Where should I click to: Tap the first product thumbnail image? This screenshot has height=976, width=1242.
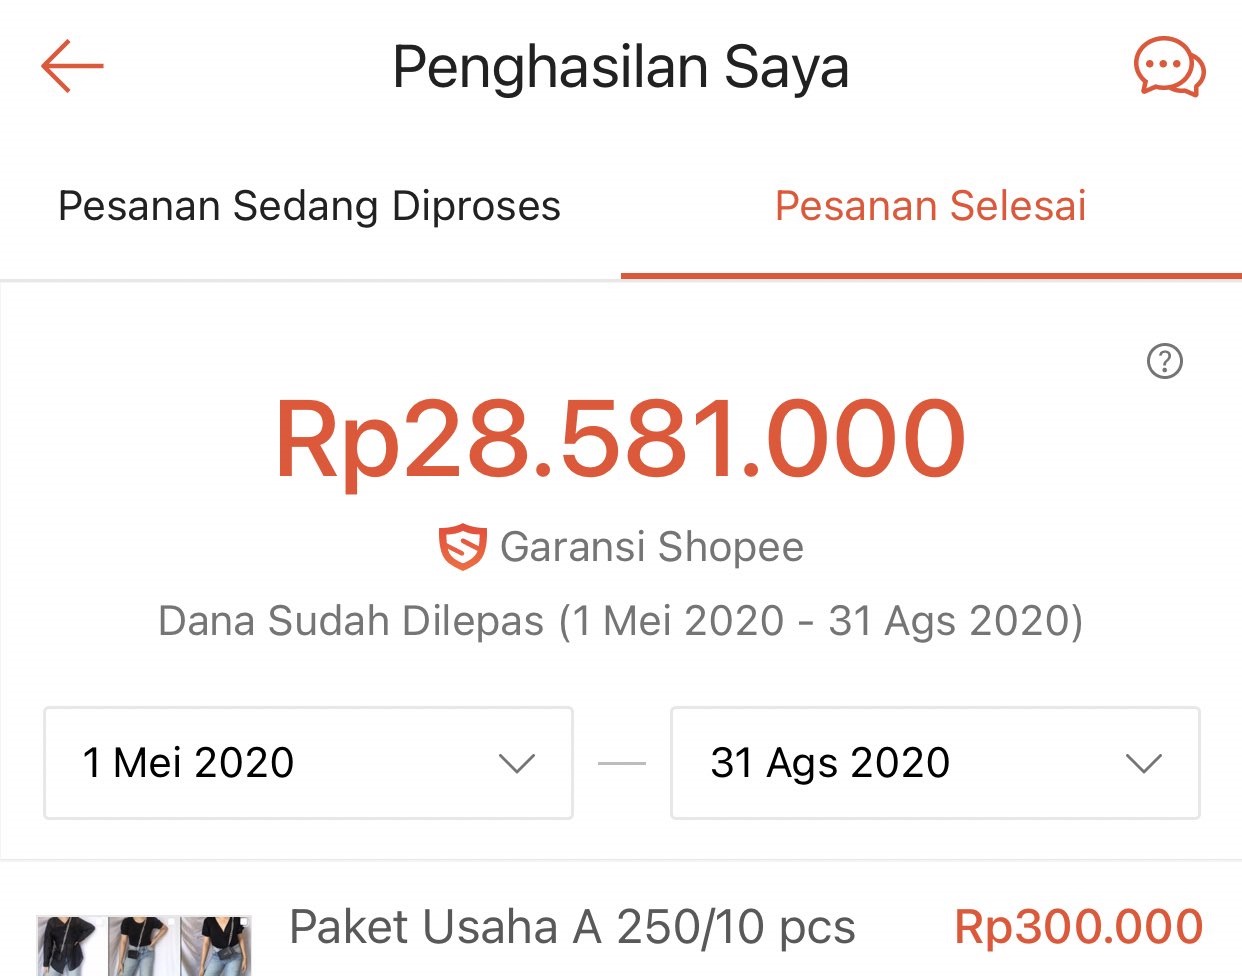click(69, 945)
